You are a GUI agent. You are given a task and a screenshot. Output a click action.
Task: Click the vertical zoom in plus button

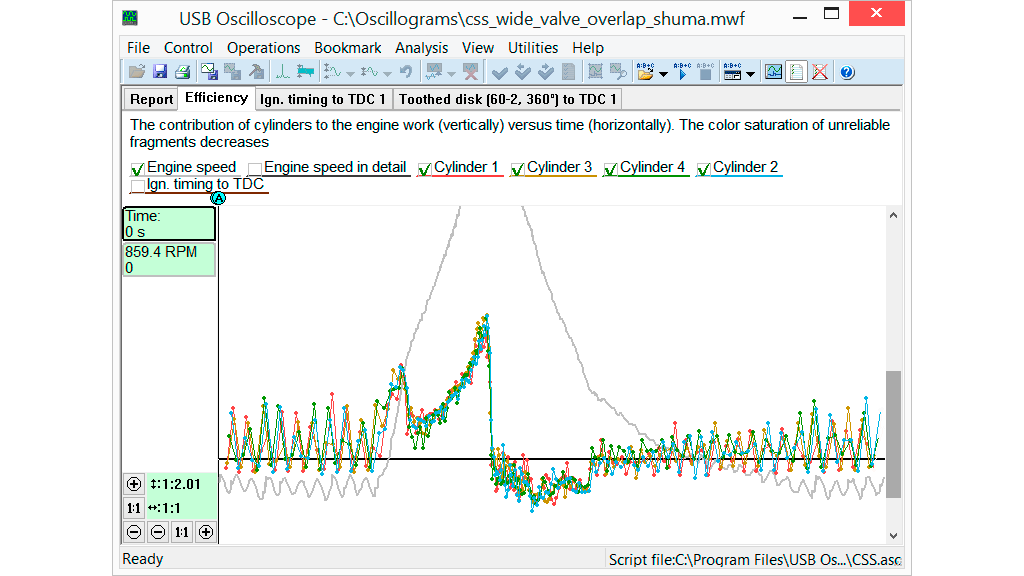(x=134, y=485)
